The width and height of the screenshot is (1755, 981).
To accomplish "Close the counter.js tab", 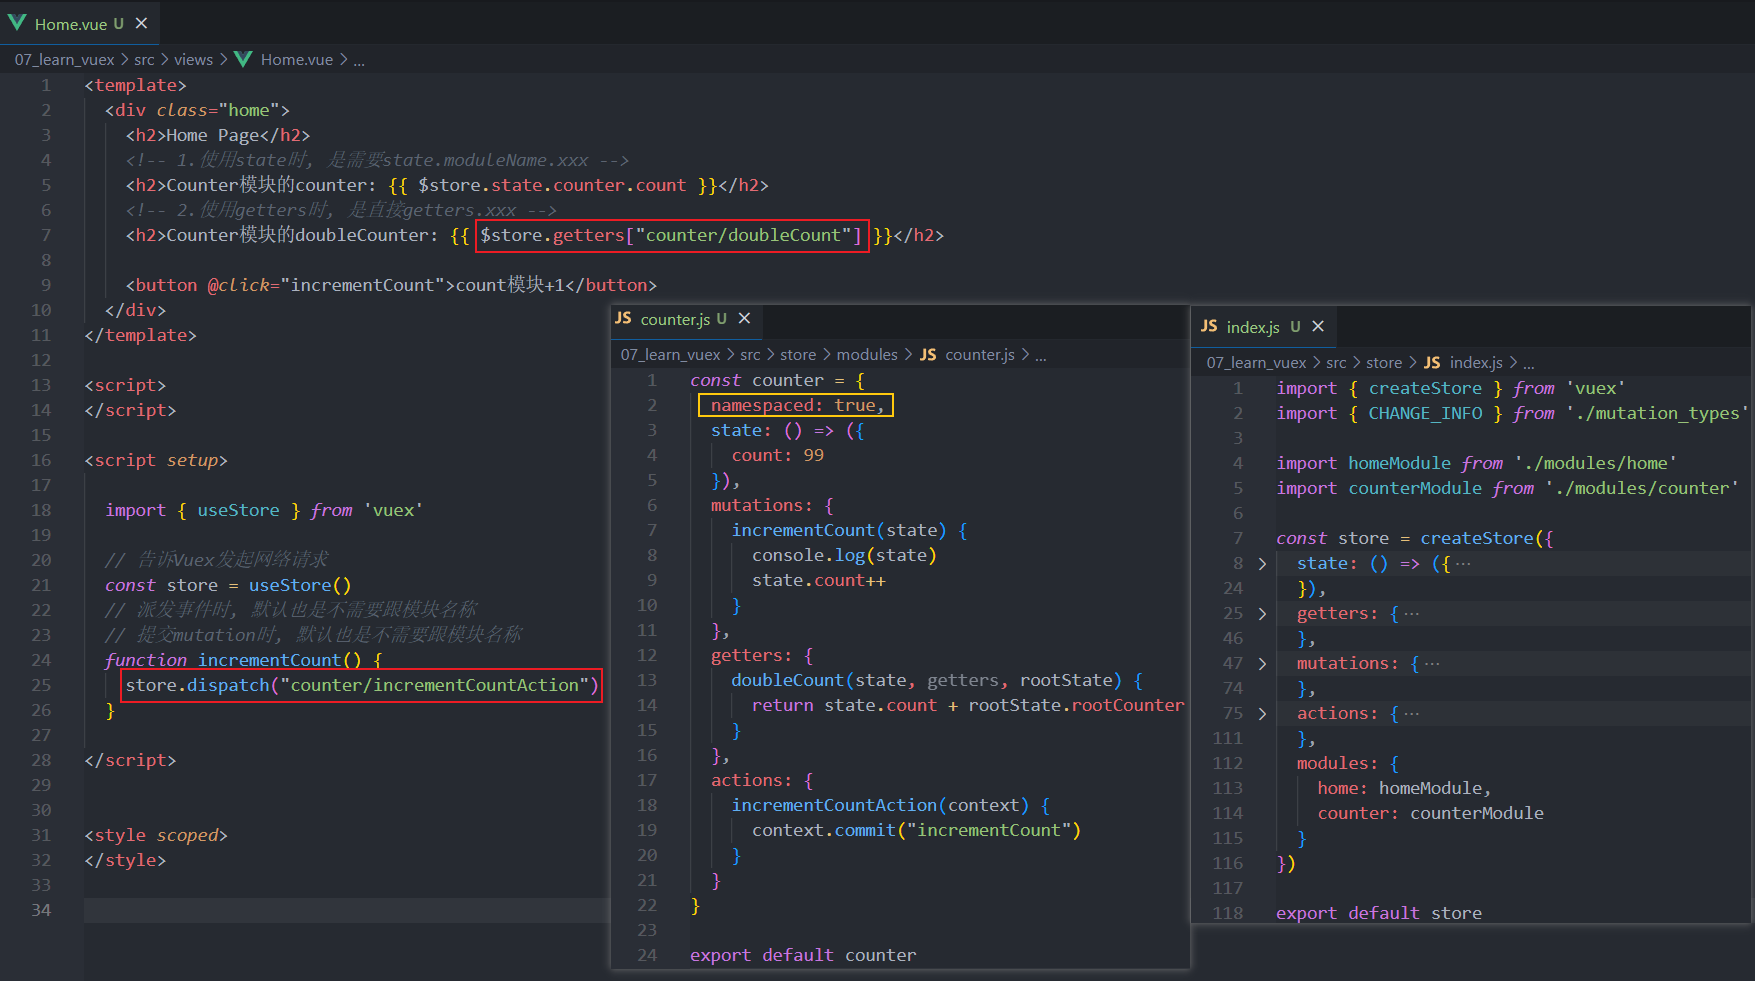I will click(744, 318).
